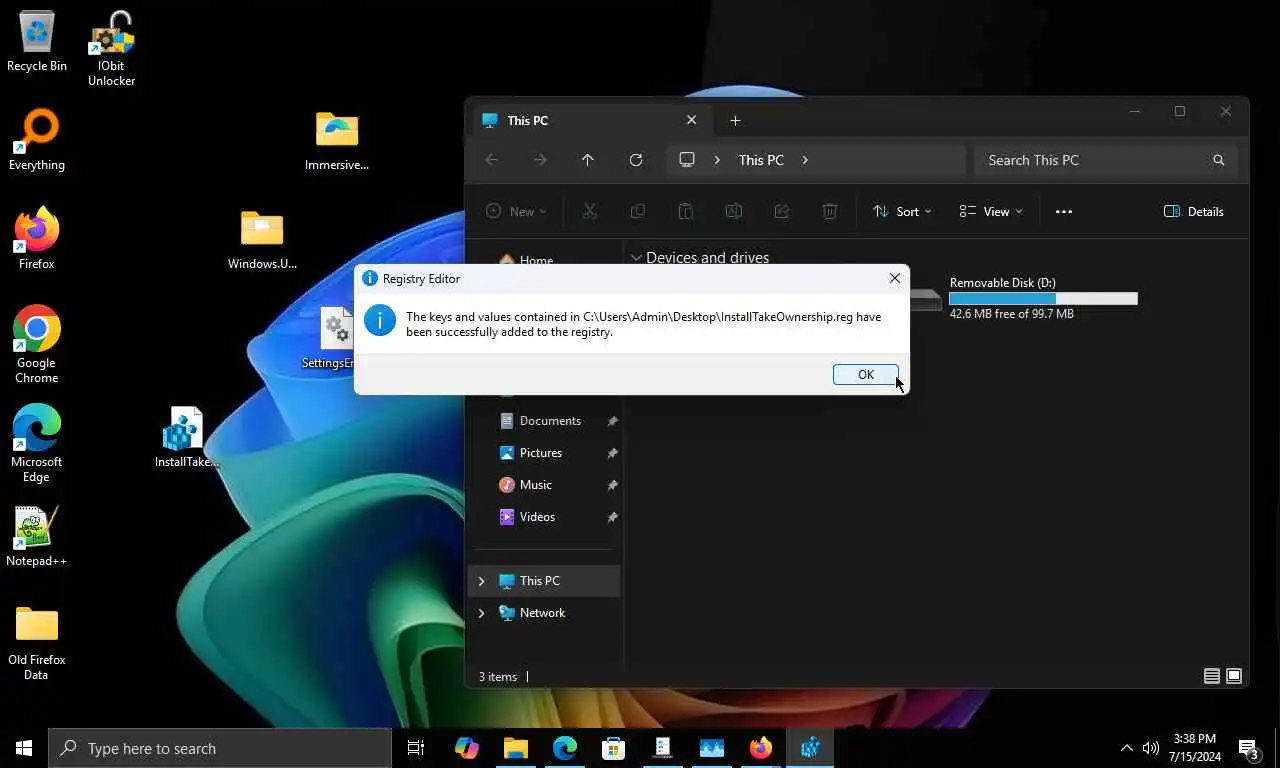Viewport: 1280px width, 768px height.
Task: Open File Explorer from the taskbar
Action: [x=515, y=748]
